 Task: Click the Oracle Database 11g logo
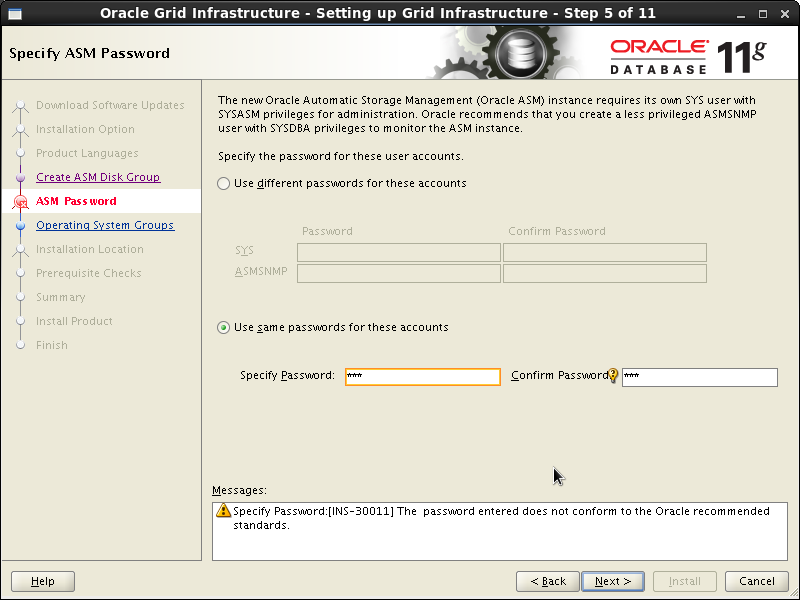688,57
